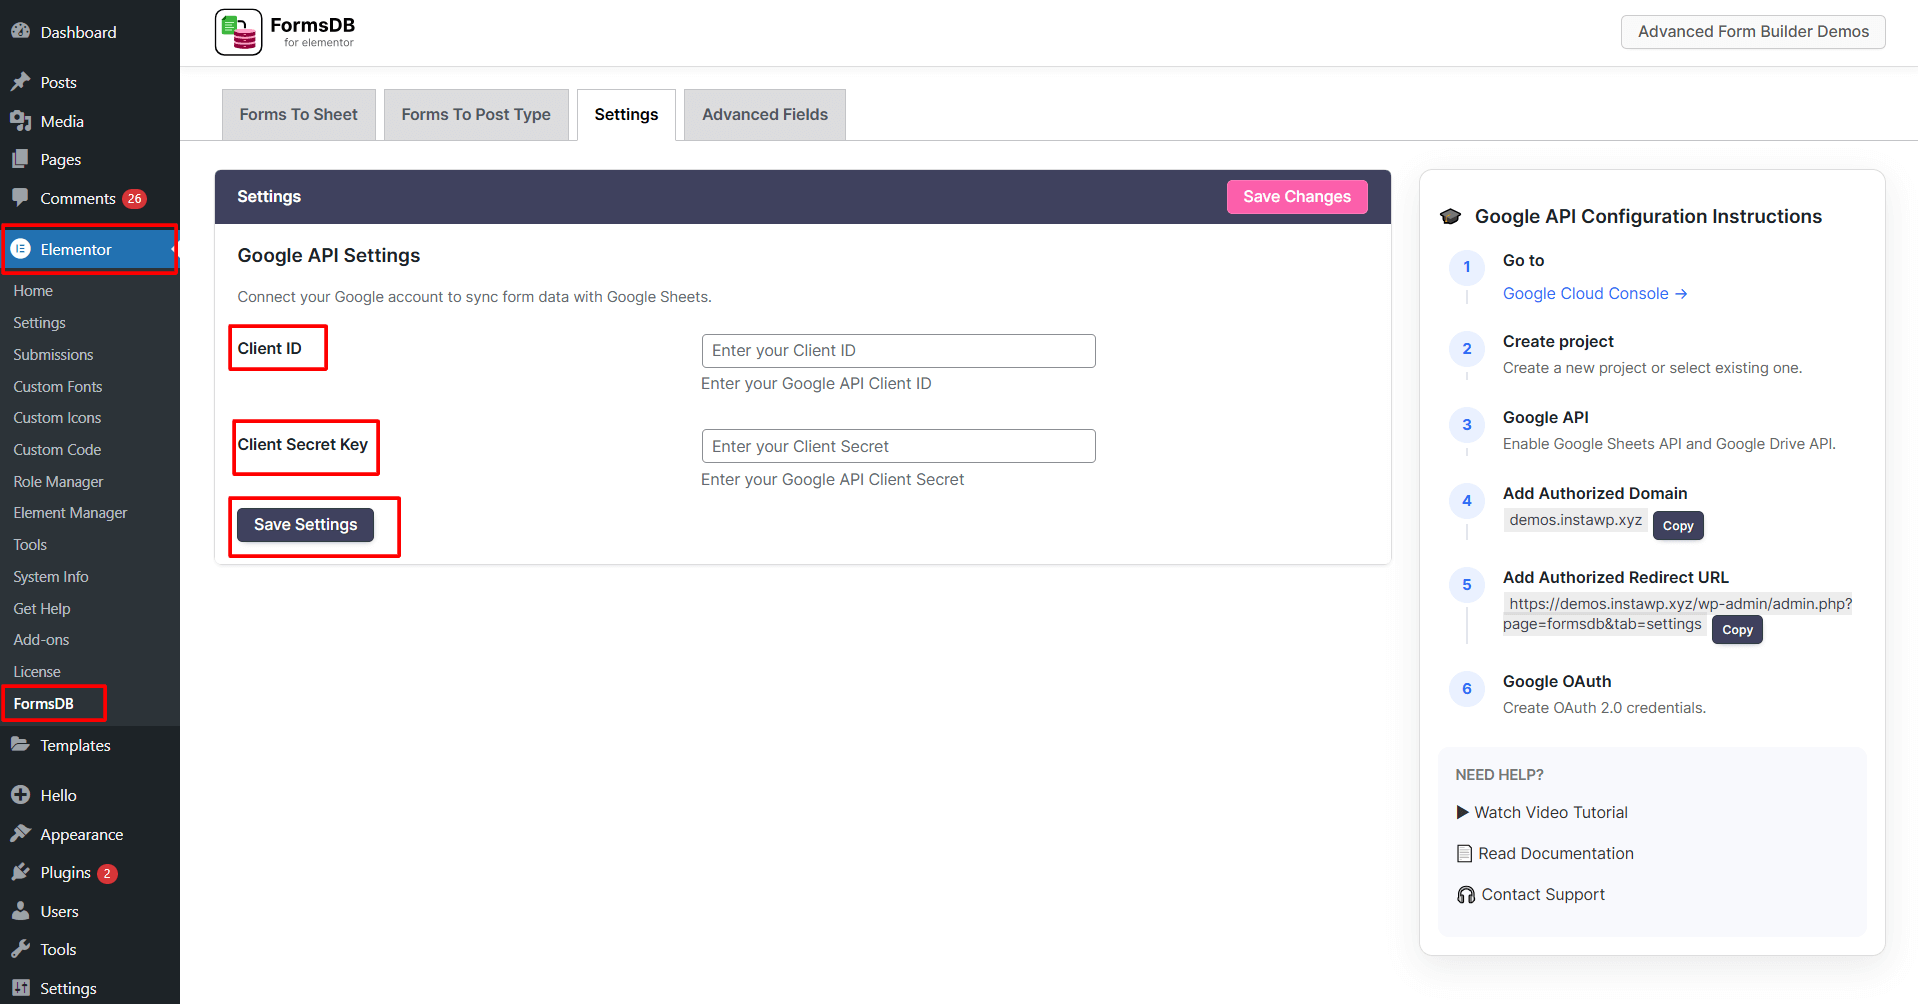Click the Elementor logo icon
The image size is (1918, 1004).
(20, 249)
